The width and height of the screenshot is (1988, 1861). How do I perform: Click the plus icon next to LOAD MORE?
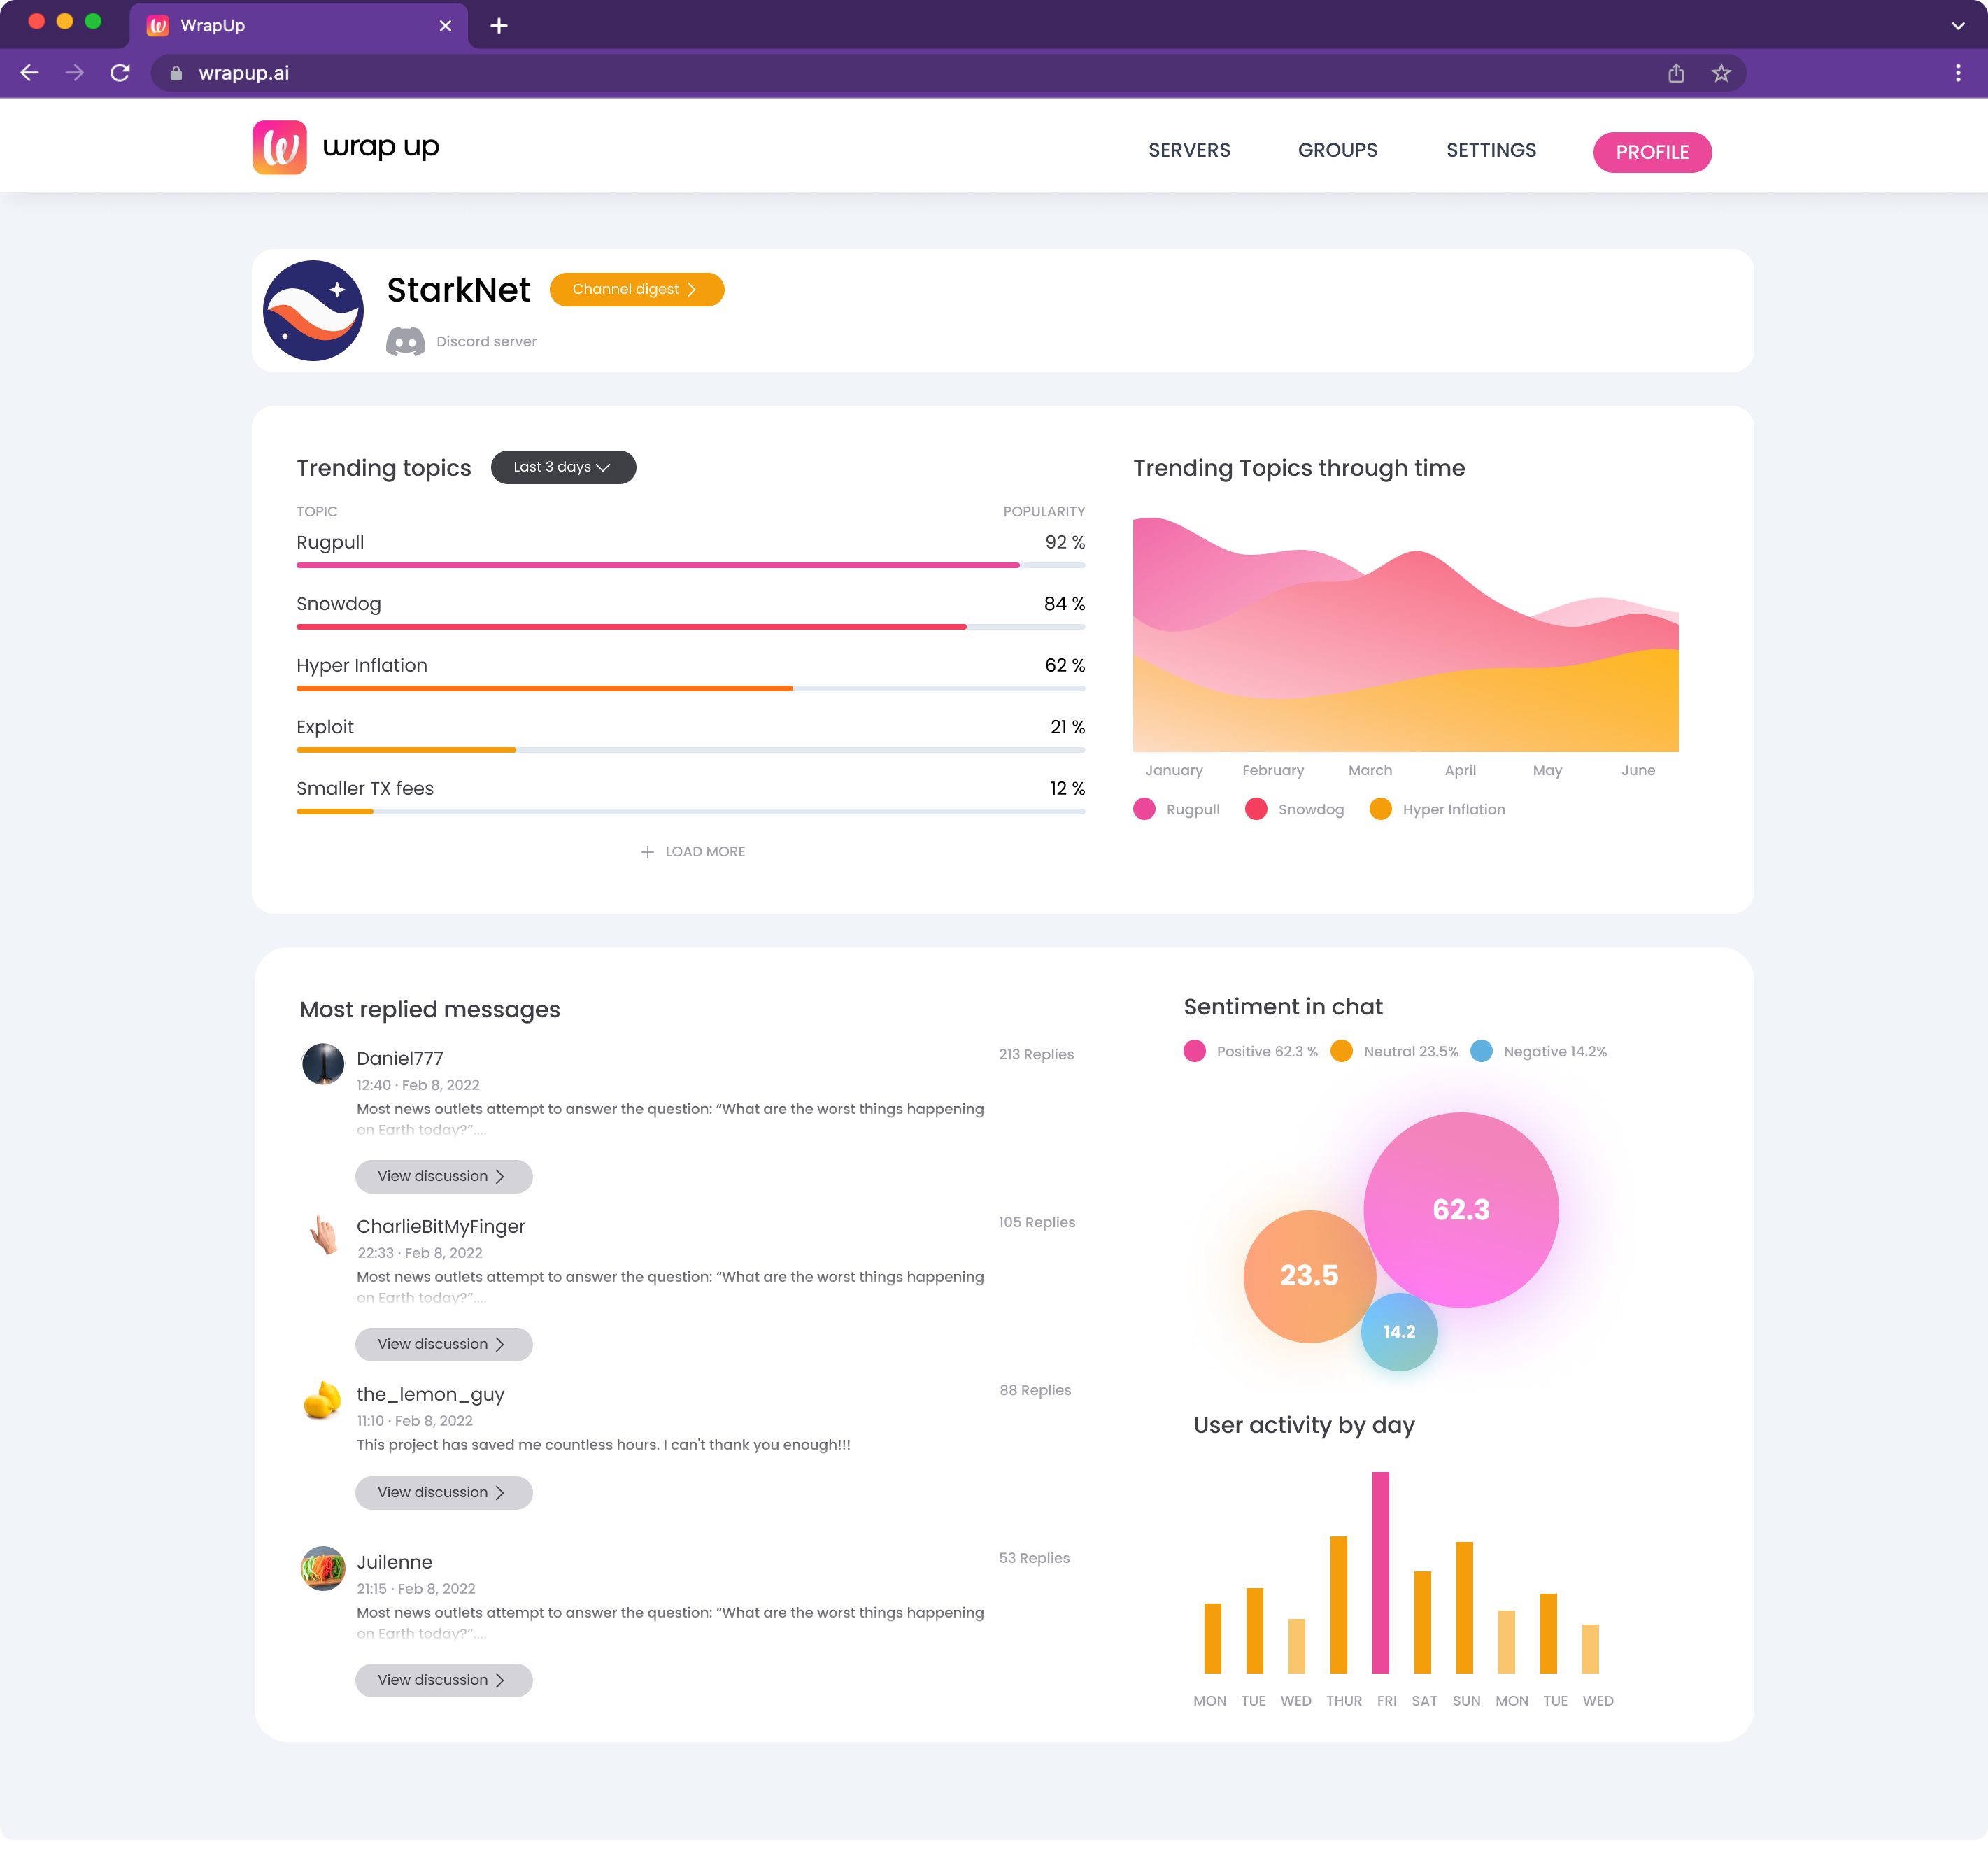(647, 851)
